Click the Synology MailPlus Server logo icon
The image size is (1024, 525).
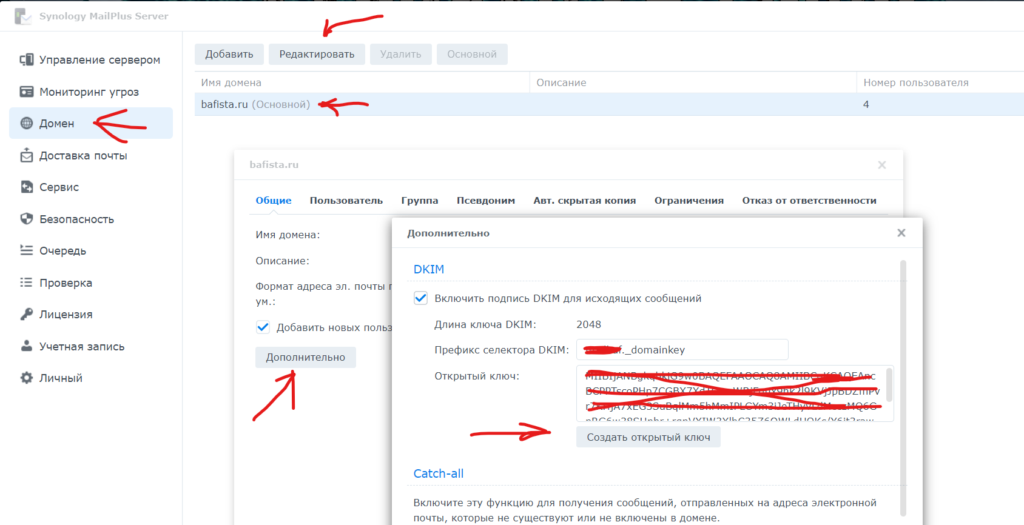(x=22, y=16)
